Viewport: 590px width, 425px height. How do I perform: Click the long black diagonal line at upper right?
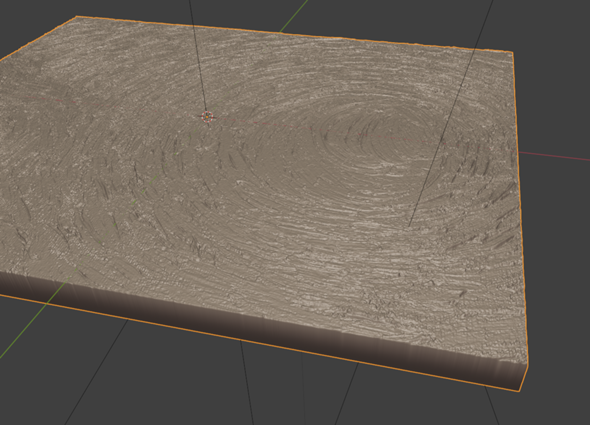[x=452, y=113]
